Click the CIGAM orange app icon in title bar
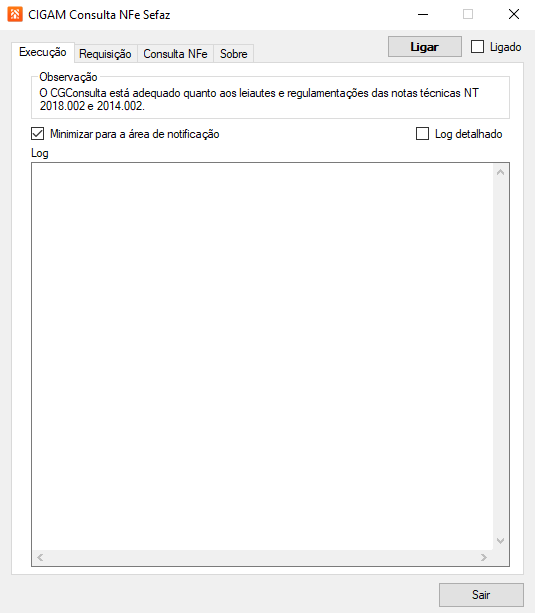The height and width of the screenshot is (613, 535). click(15, 14)
